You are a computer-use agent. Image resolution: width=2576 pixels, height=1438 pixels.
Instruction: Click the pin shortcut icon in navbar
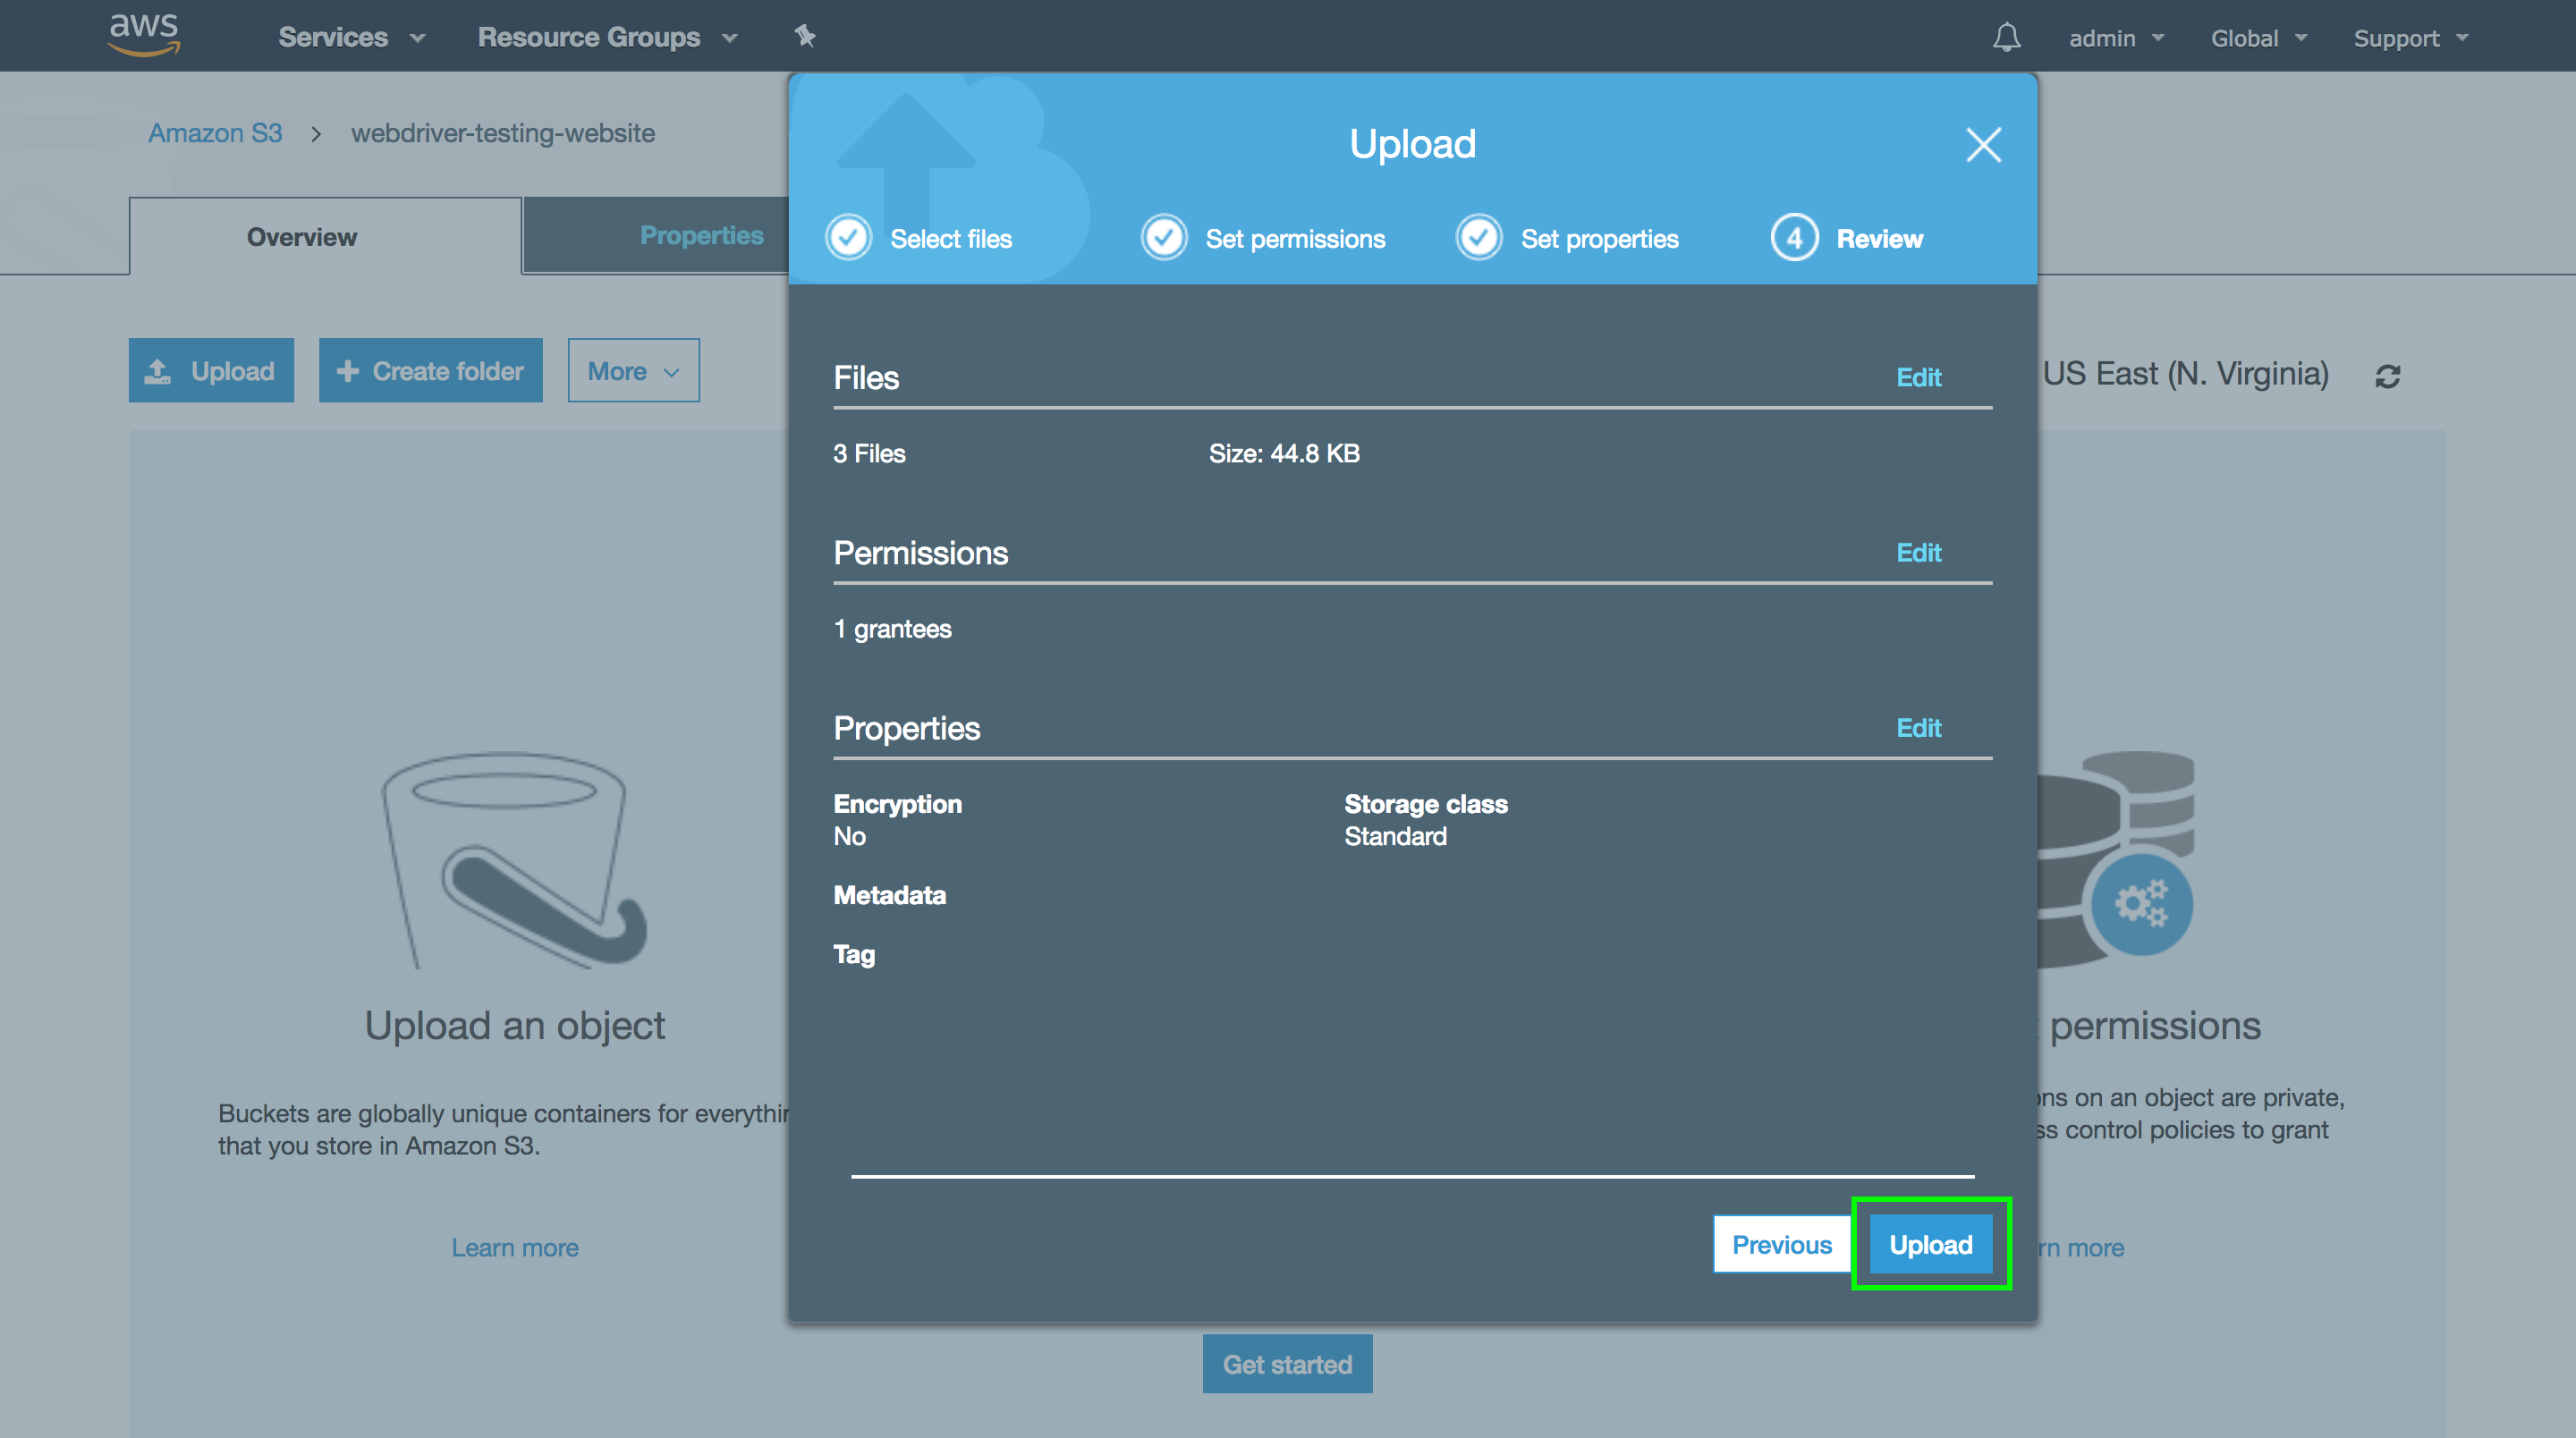pos(805,37)
